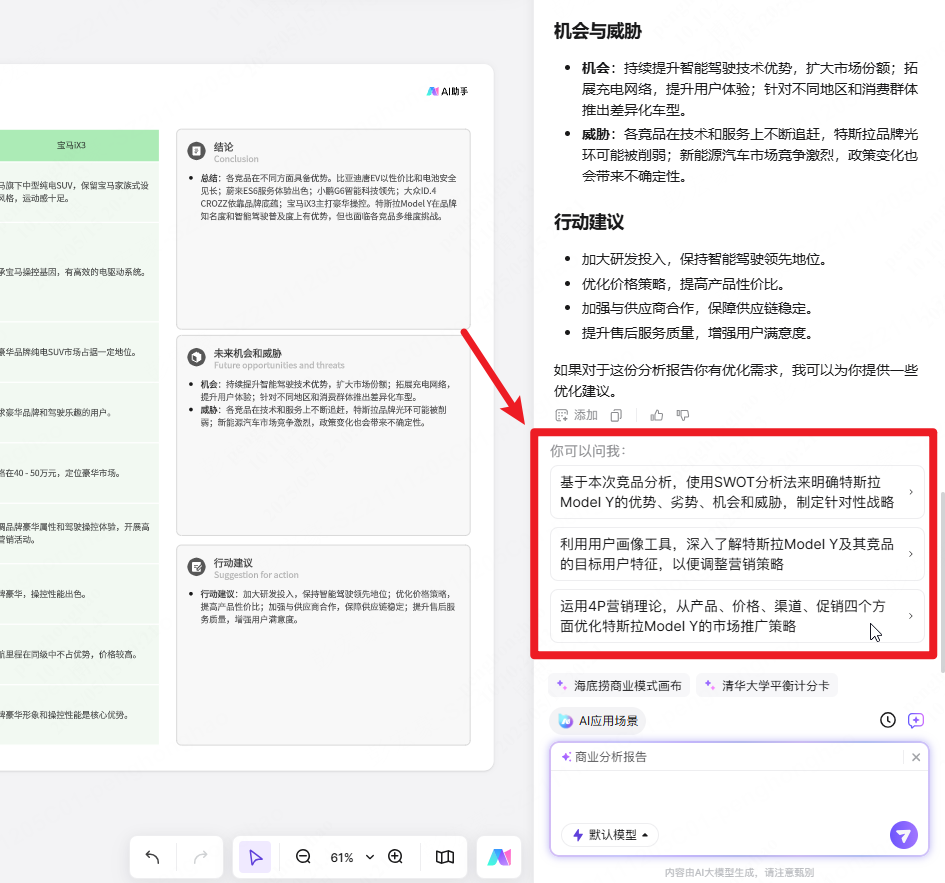Screen dimensions: 945x883
Task: Open chat history with the clock icon
Action: (x=888, y=720)
